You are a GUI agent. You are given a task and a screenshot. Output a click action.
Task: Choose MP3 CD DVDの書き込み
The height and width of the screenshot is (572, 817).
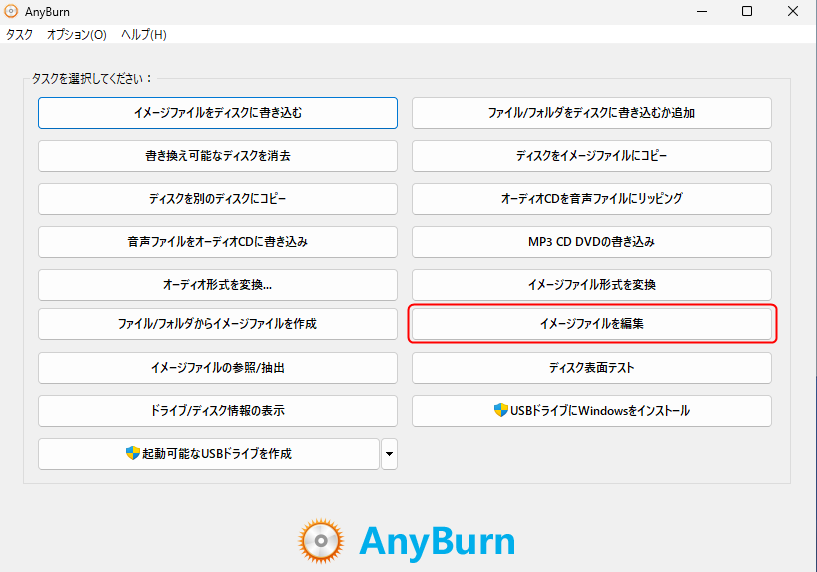[x=591, y=242]
